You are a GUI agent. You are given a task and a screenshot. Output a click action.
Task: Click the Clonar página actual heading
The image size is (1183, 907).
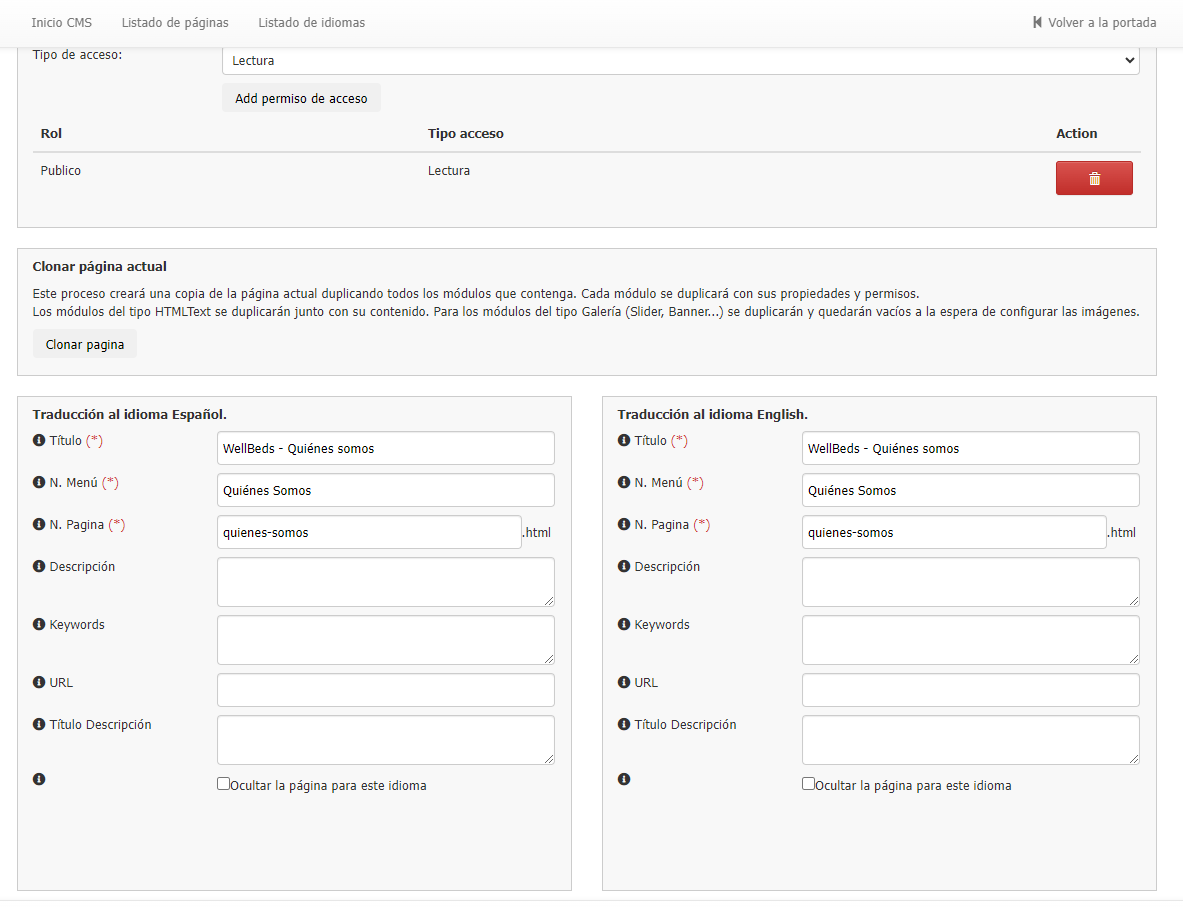pyautogui.click(x=100, y=266)
